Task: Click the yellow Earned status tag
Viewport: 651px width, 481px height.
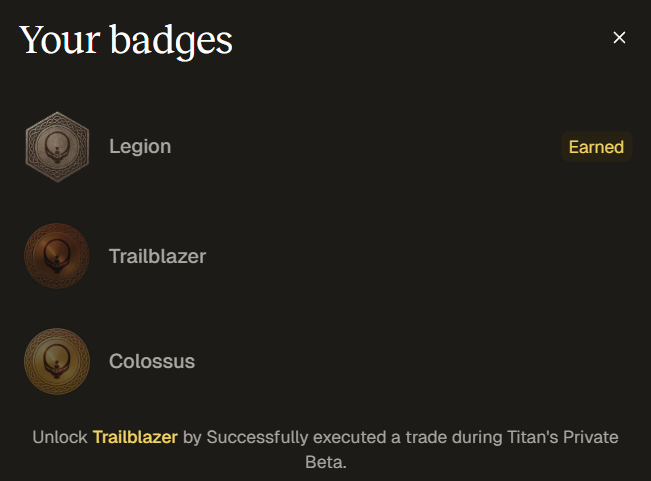Action: tap(596, 147)
